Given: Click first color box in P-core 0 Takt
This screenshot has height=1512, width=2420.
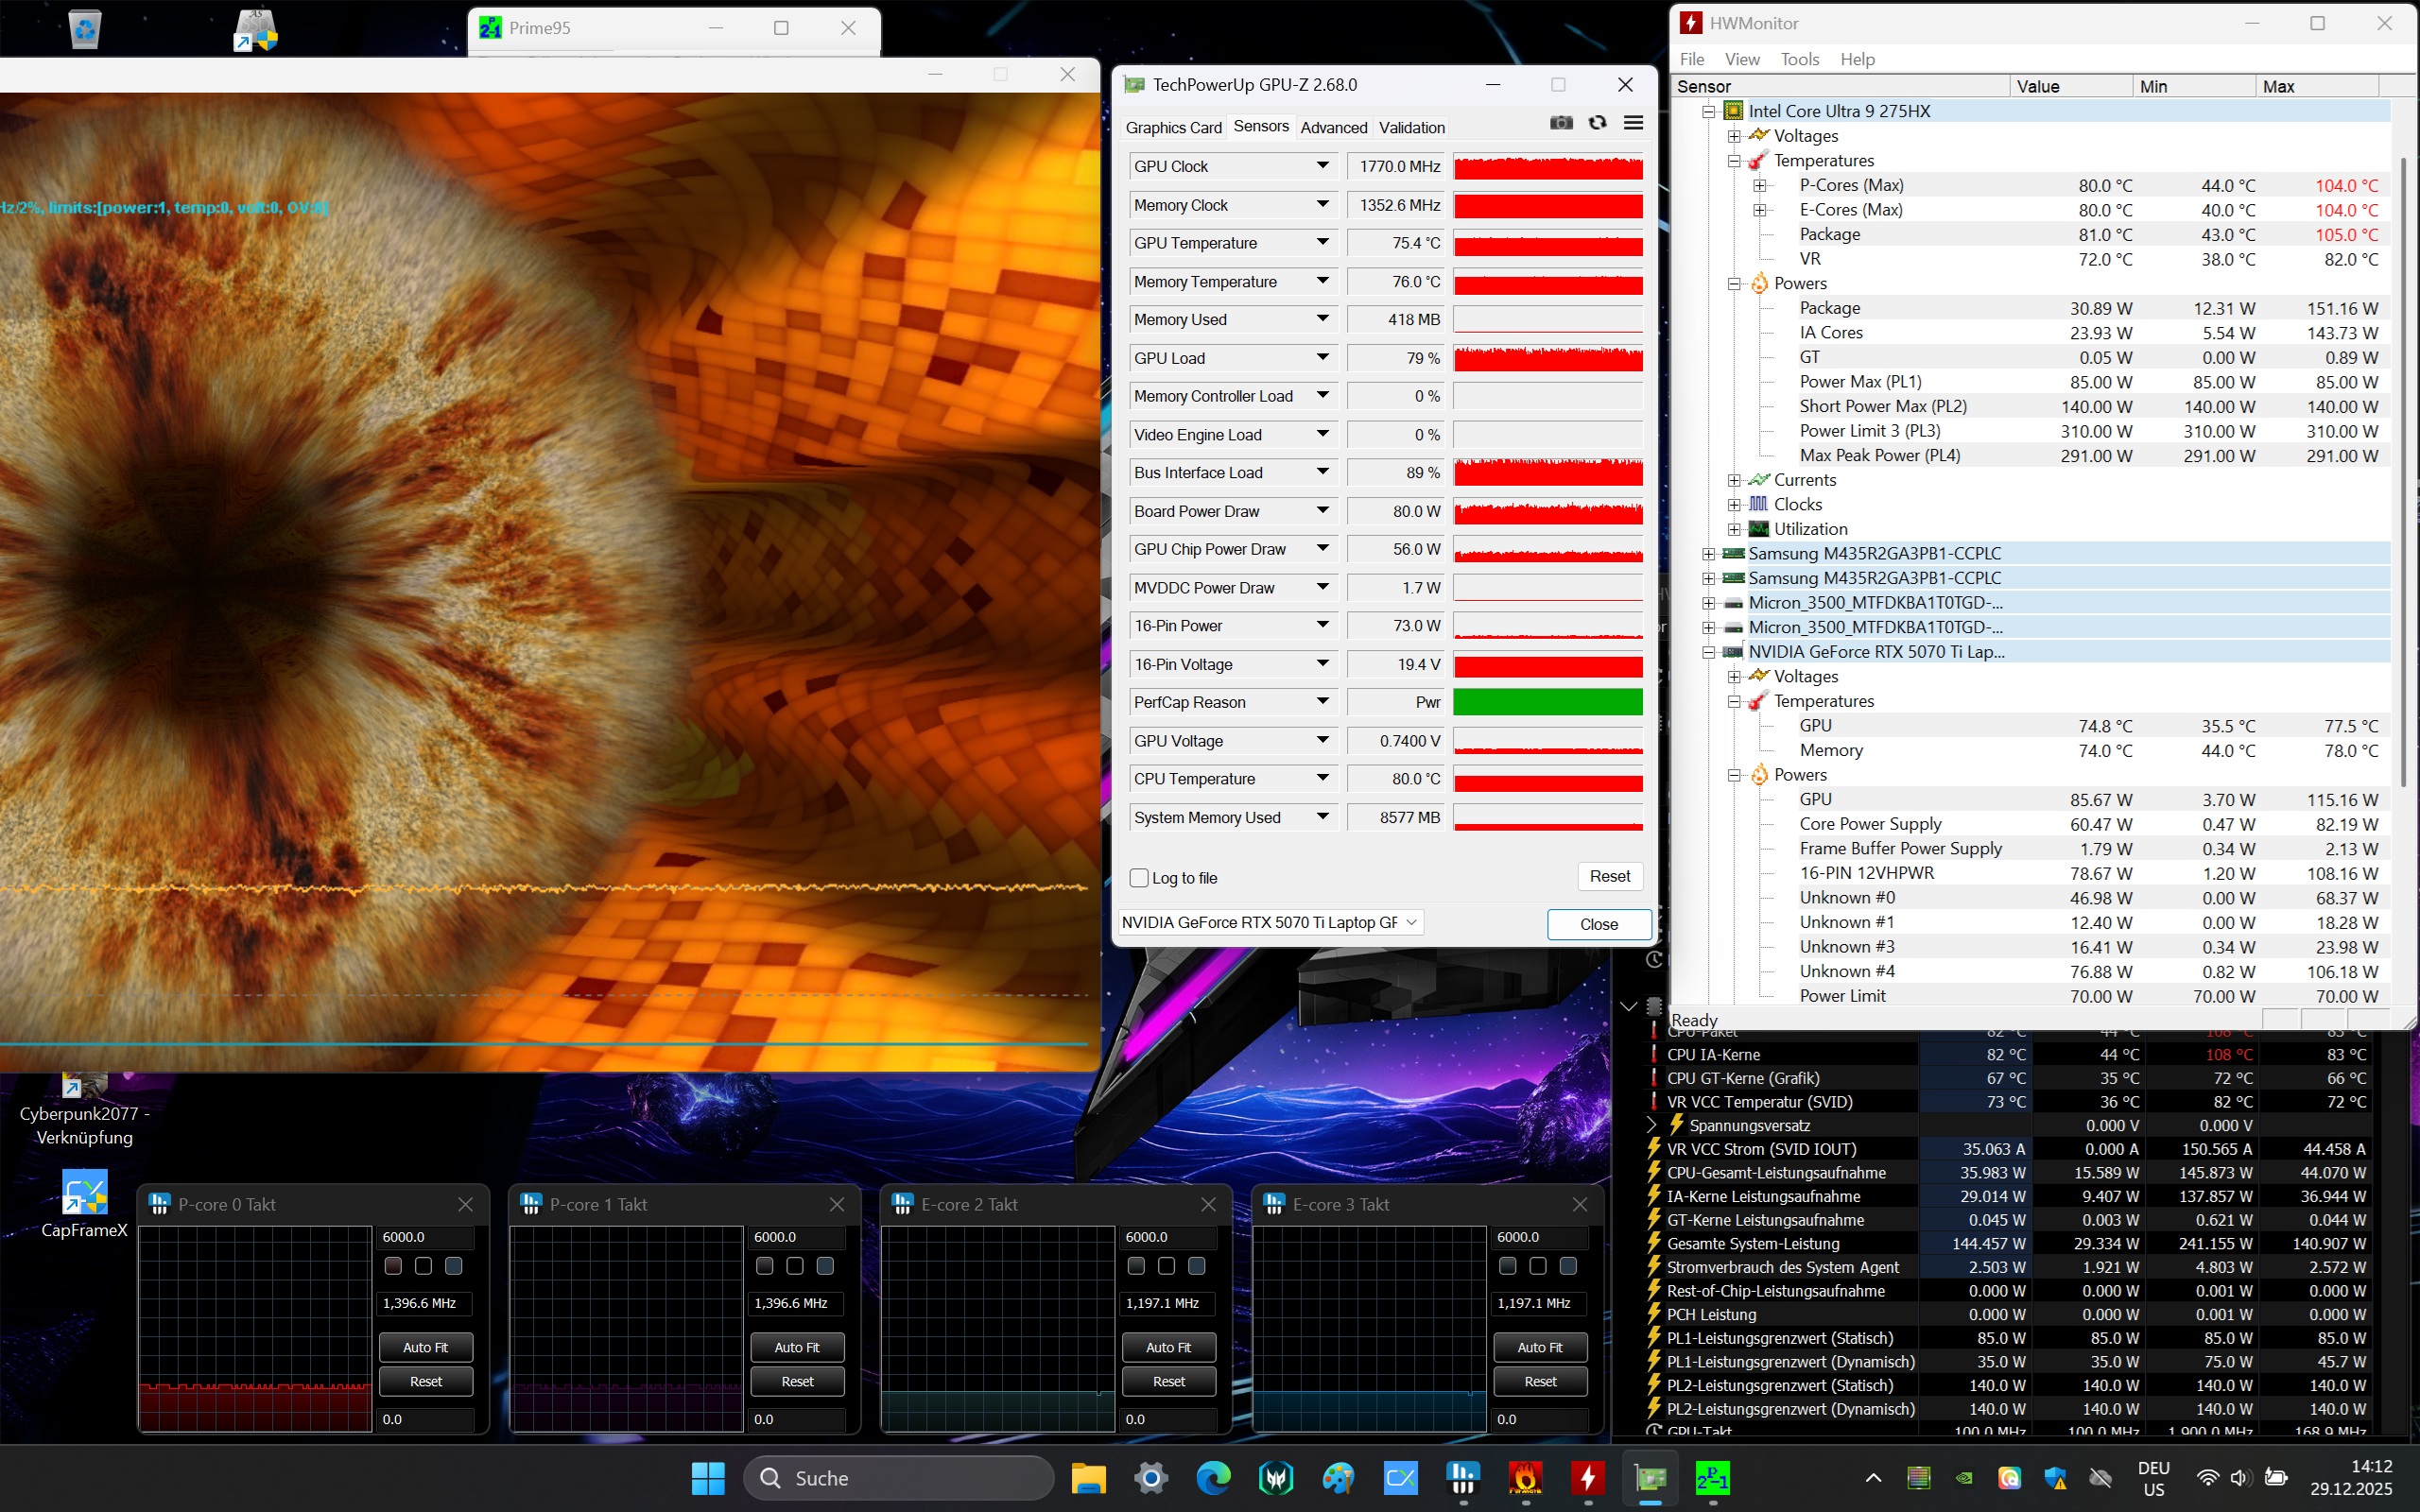Looking at the screenshot, I should click(x=393, y=1266).
